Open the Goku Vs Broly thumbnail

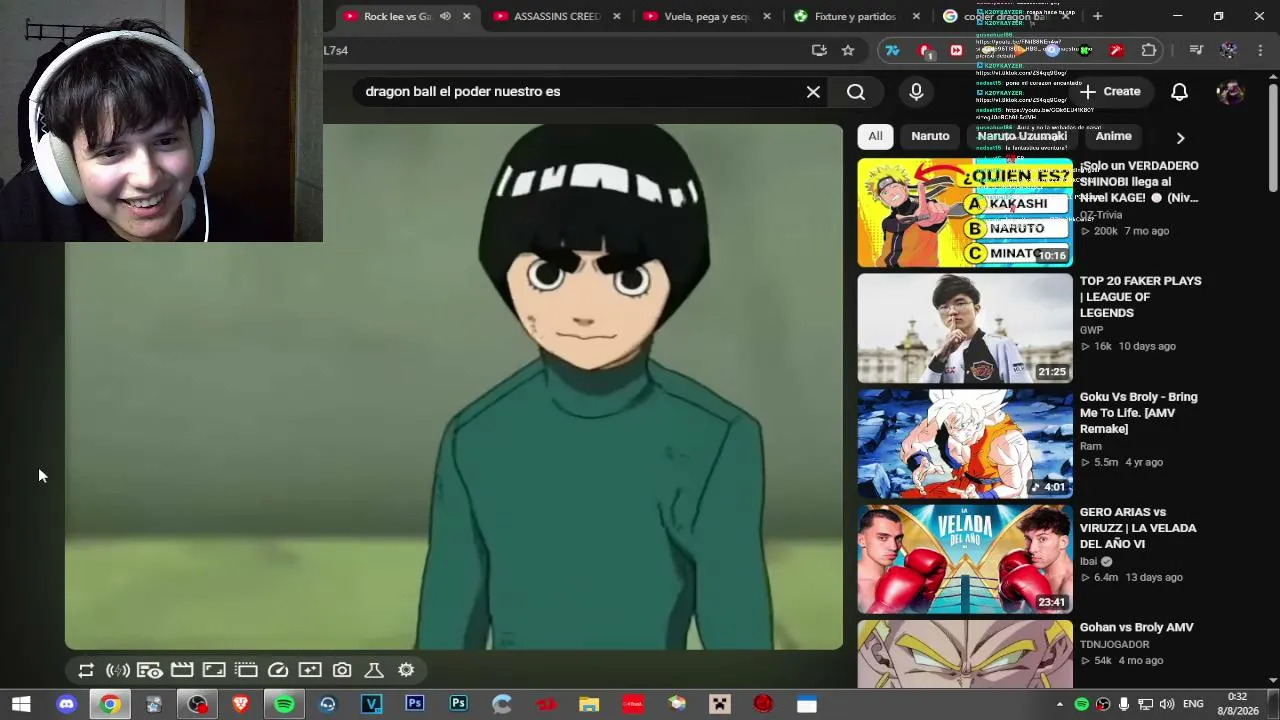pyautogui.click(x=965, y=444)
